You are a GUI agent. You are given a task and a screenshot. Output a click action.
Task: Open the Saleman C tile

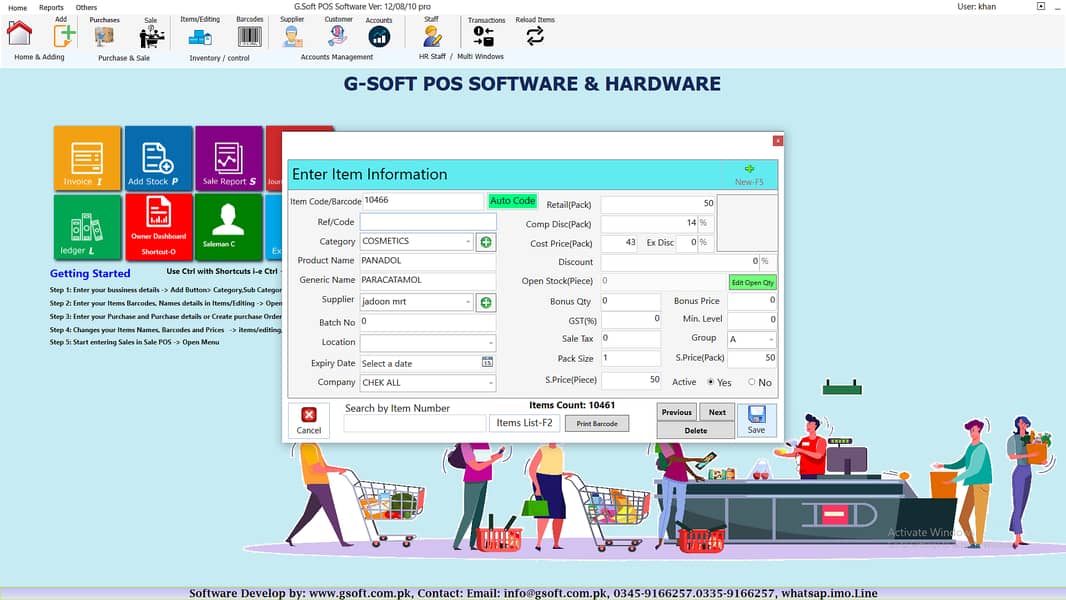229,227
